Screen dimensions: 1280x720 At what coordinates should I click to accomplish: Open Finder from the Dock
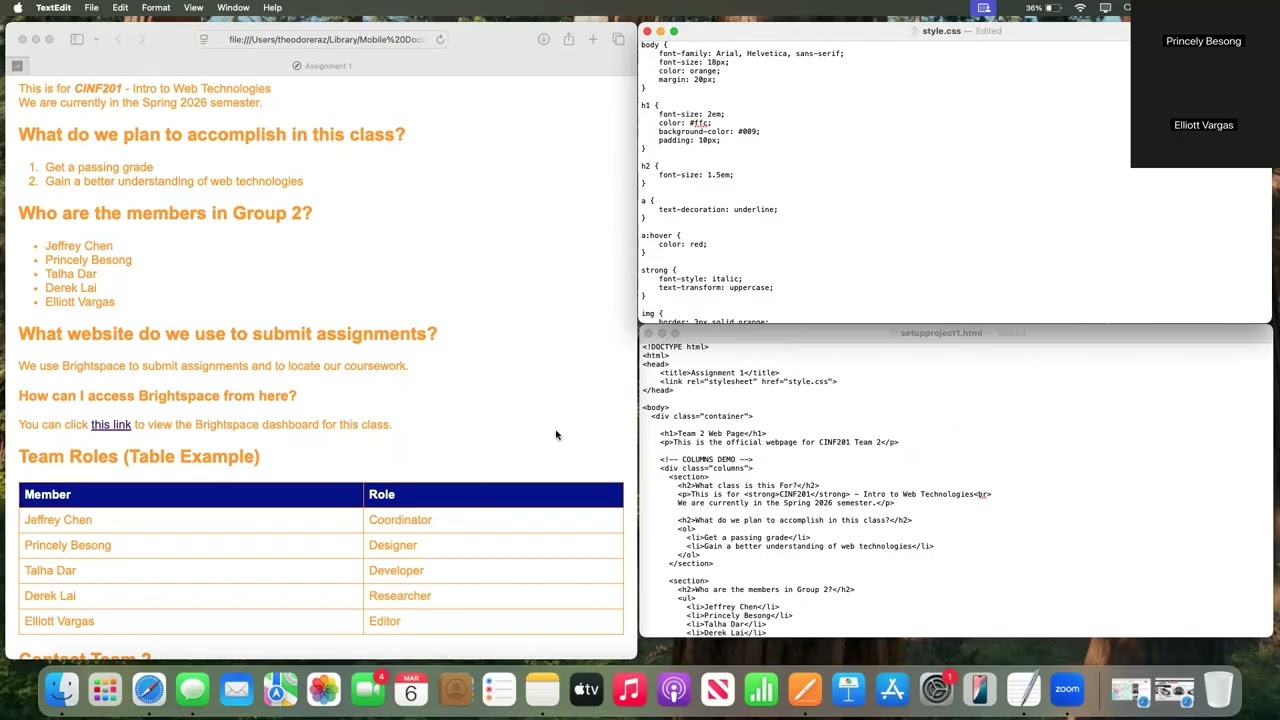pyautogui.click(x=62, y=689)
